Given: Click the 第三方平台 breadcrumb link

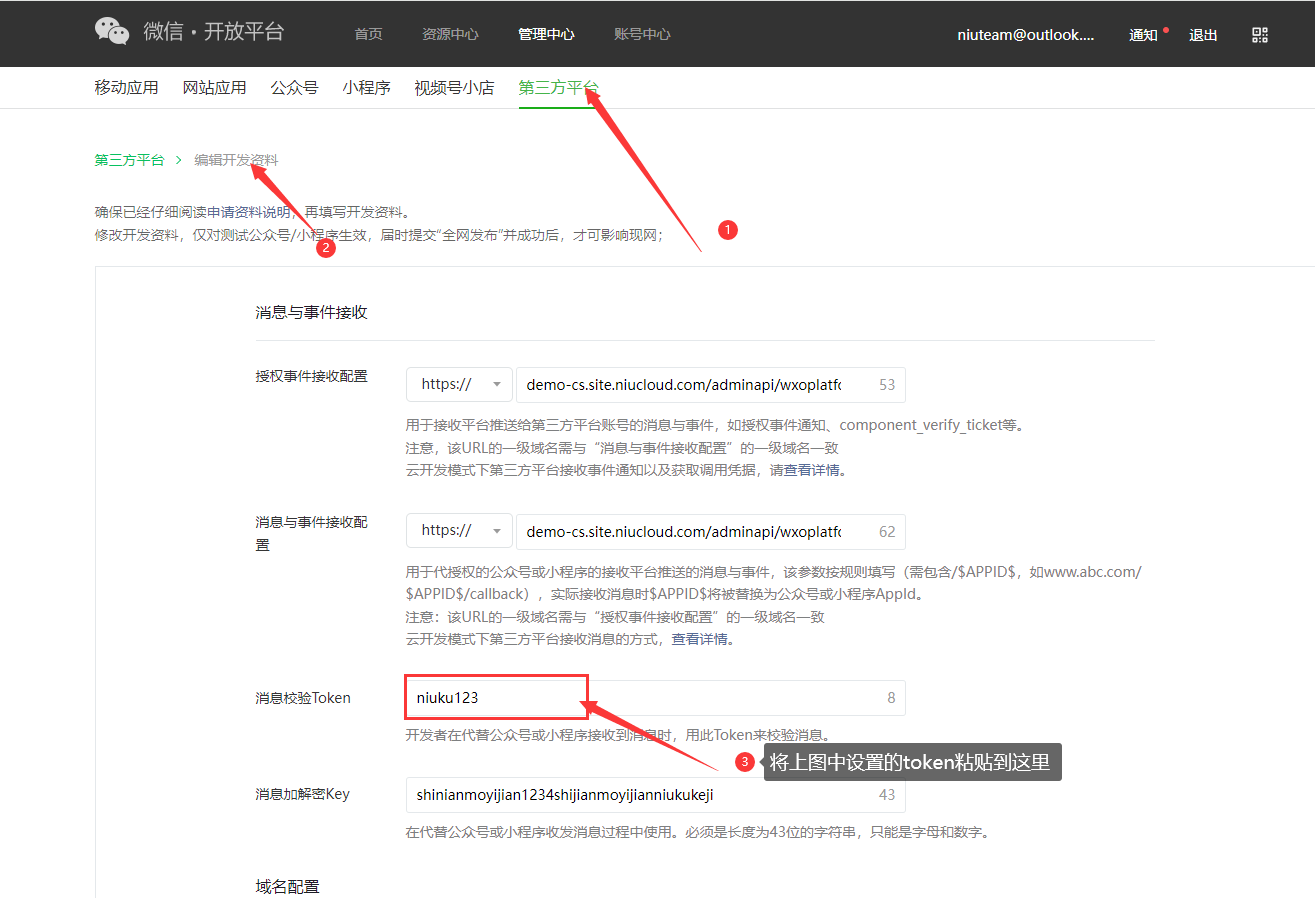Looking at the screenshot, I should point(129,160).
